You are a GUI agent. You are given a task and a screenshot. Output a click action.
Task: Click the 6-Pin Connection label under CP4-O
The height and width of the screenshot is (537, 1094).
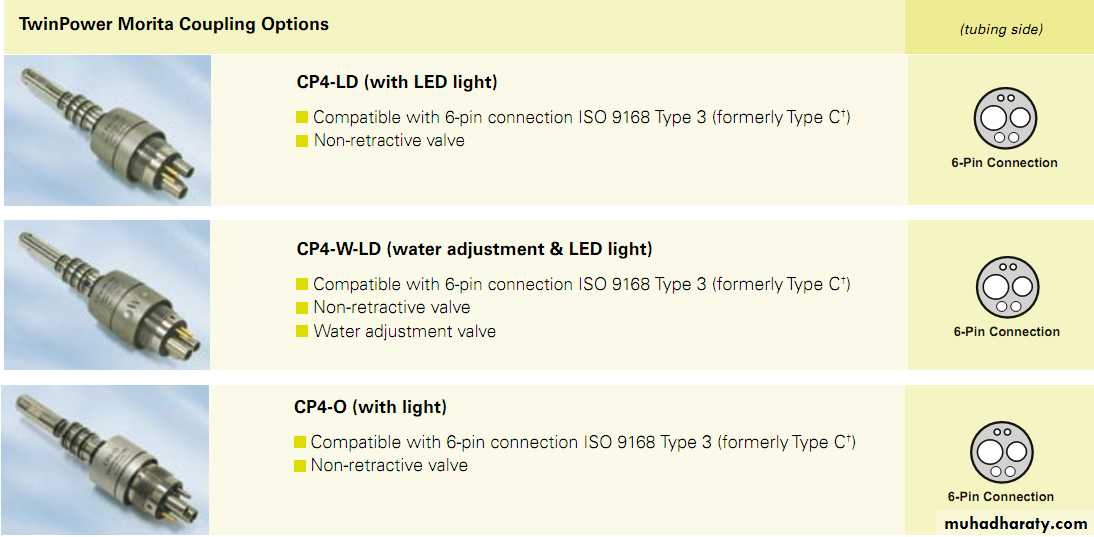(x=1001, y=497)
